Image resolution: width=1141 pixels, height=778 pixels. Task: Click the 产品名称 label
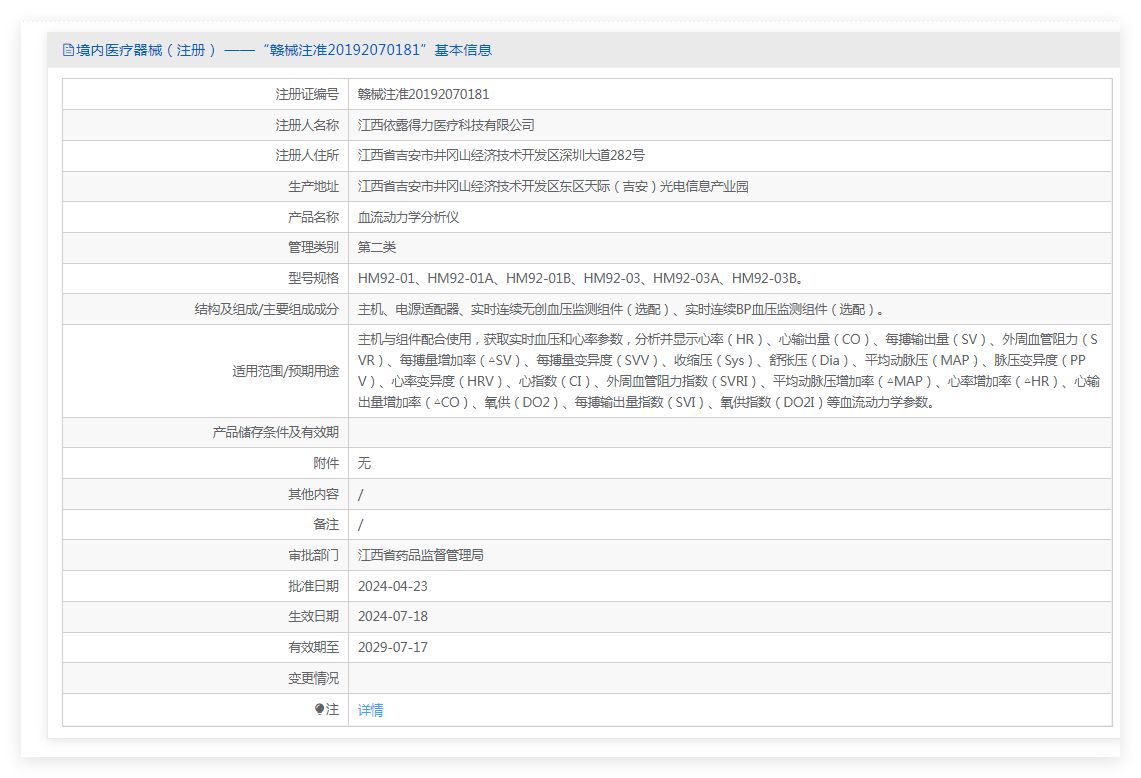[x=314, y=218]
